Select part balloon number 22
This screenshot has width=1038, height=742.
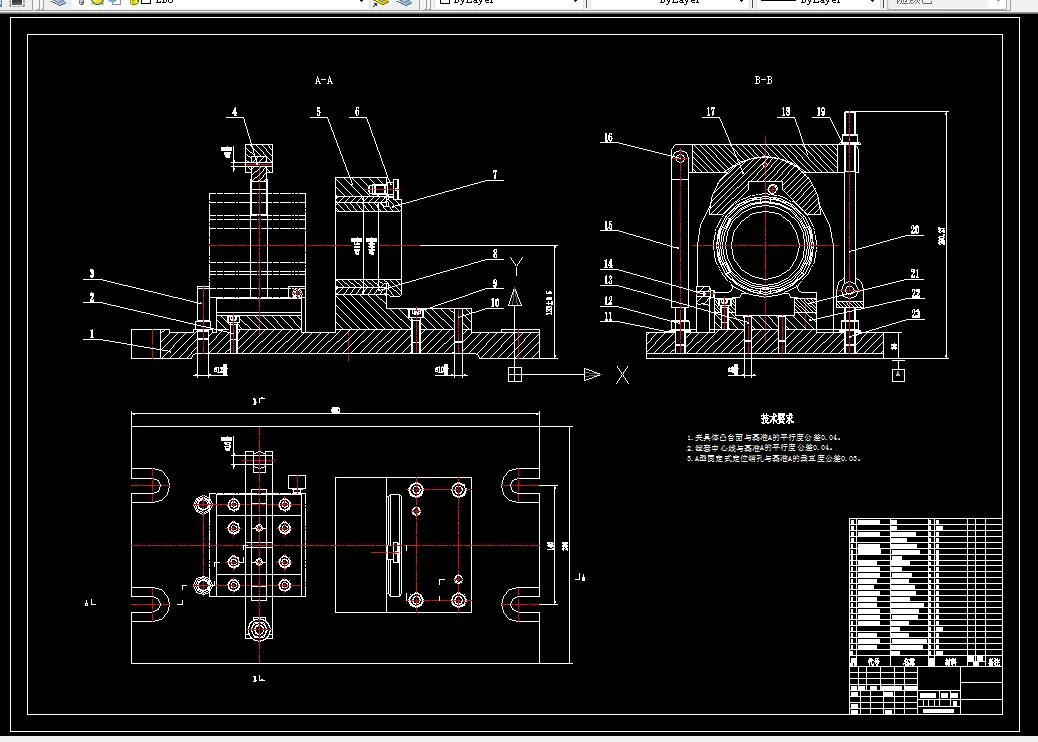(x=916, y=293)
